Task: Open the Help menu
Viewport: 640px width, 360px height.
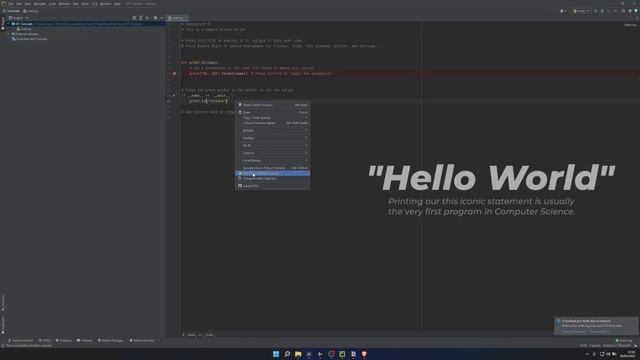Action: (x=117, y=4)
